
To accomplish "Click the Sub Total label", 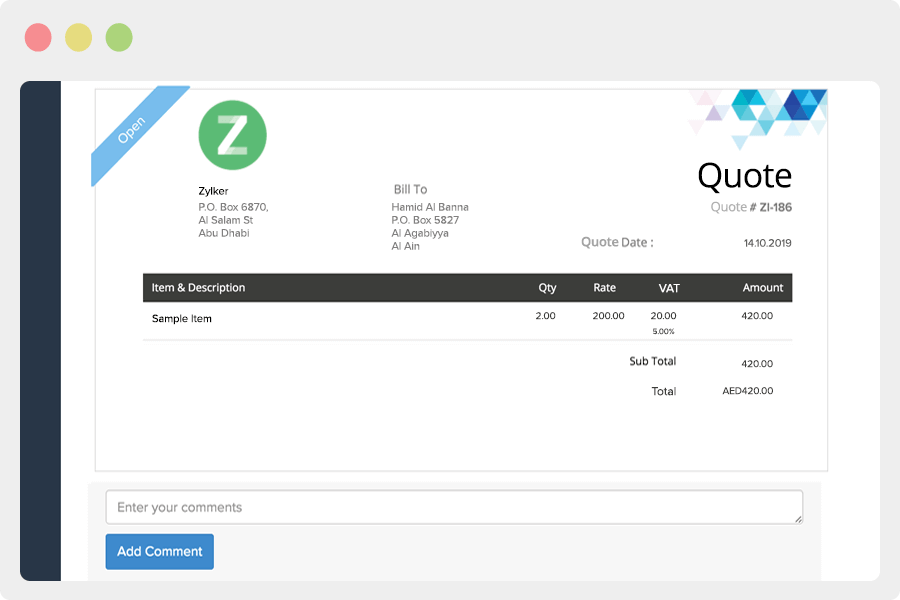I will (655, 362).
